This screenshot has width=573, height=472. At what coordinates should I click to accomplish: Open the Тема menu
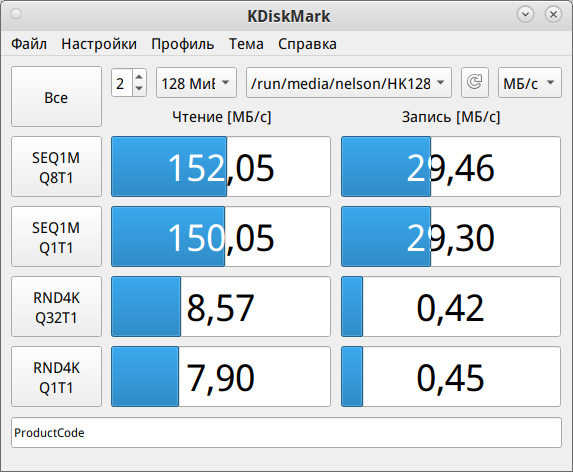pos(246,44)
